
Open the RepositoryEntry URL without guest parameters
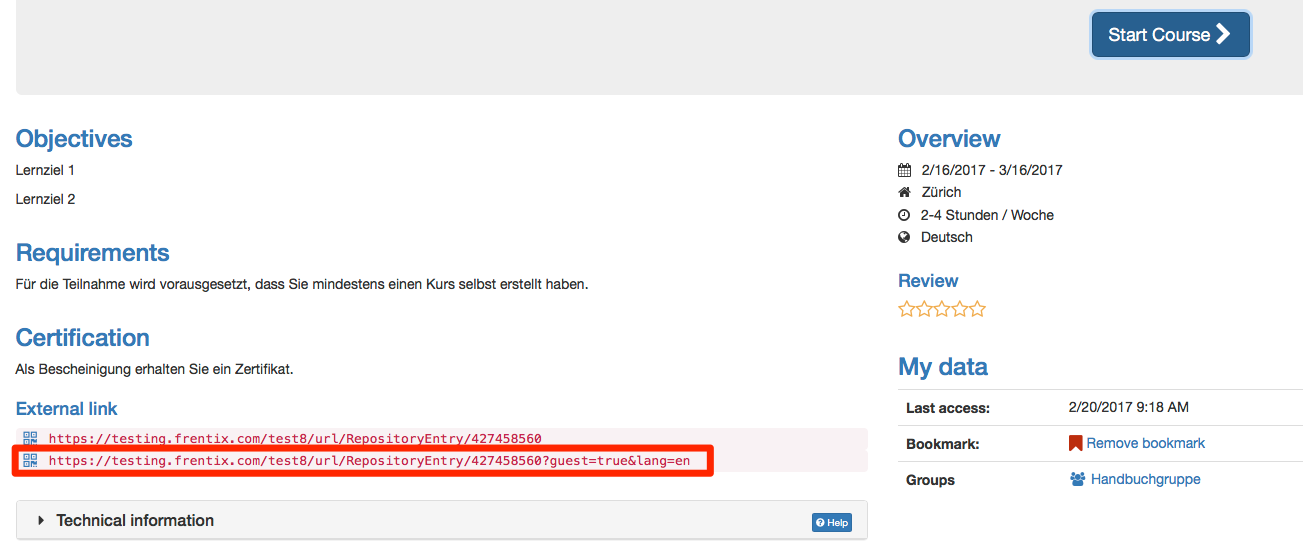295,438
